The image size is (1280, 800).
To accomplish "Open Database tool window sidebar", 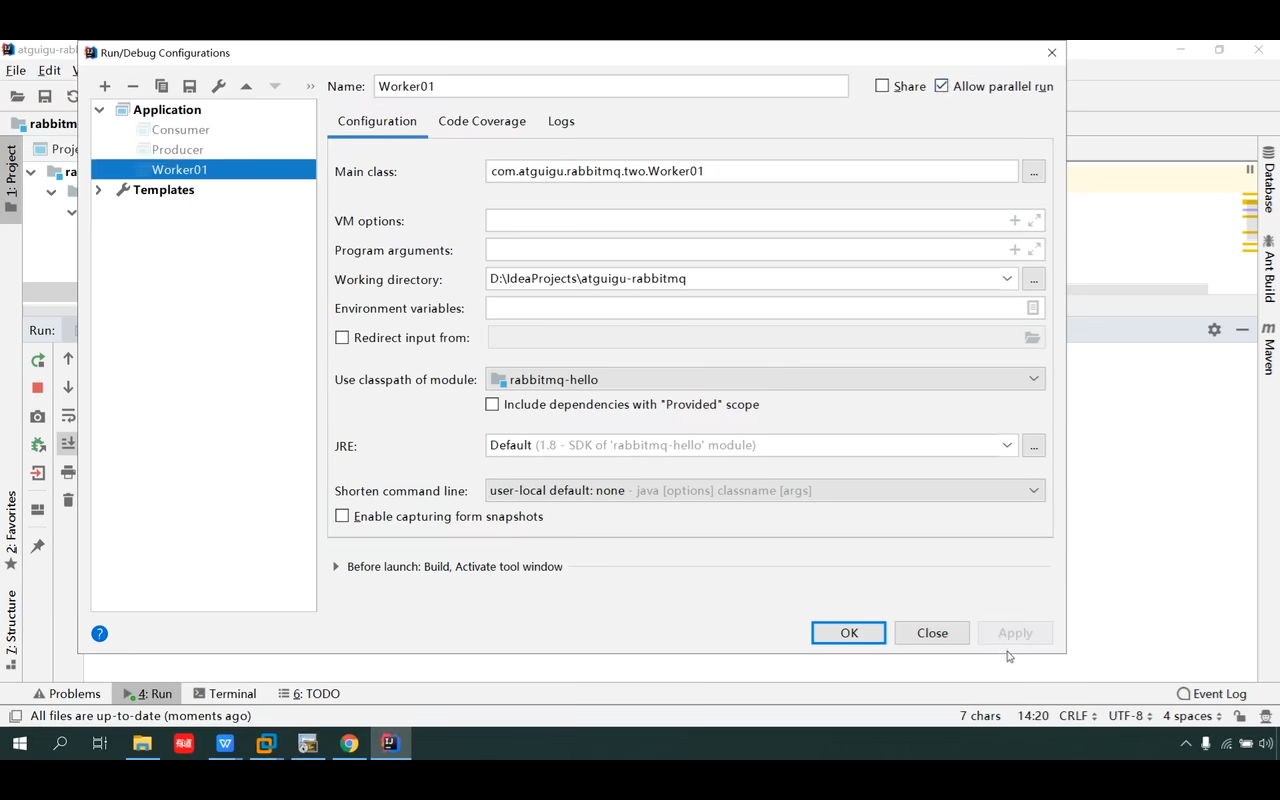I will click(1269, 180).
